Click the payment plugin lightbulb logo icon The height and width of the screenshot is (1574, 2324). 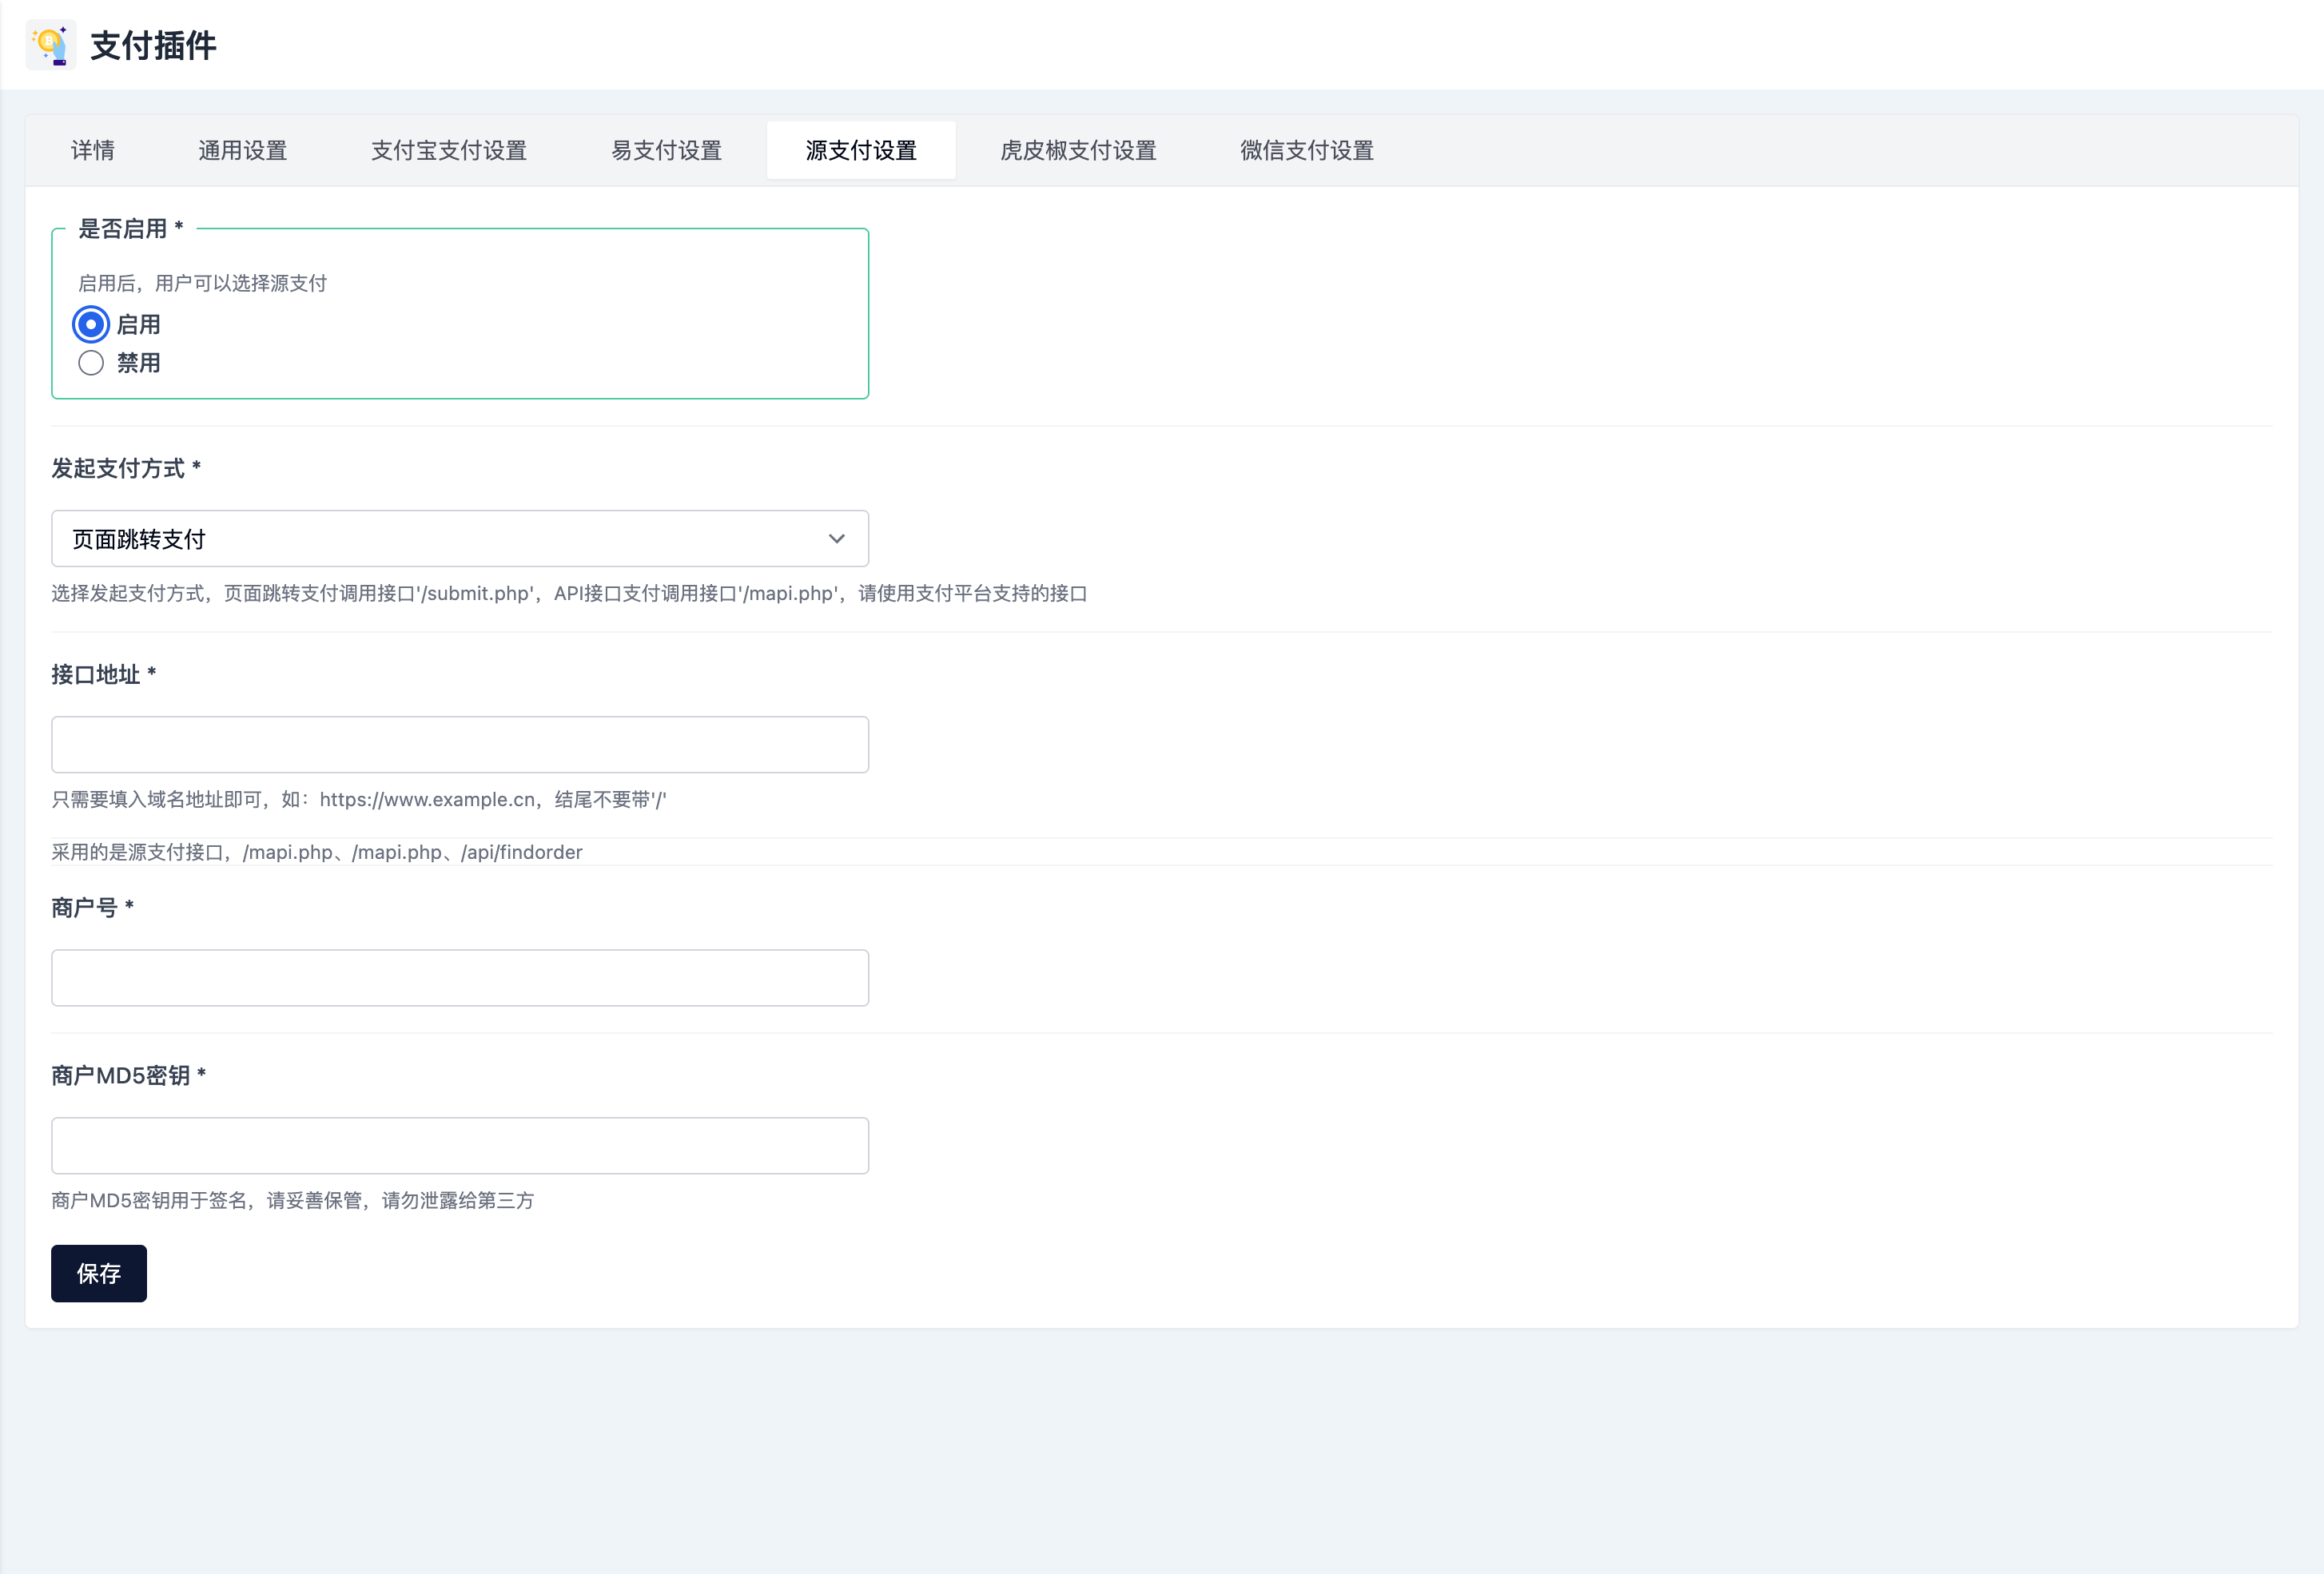[x=50, y=45]
